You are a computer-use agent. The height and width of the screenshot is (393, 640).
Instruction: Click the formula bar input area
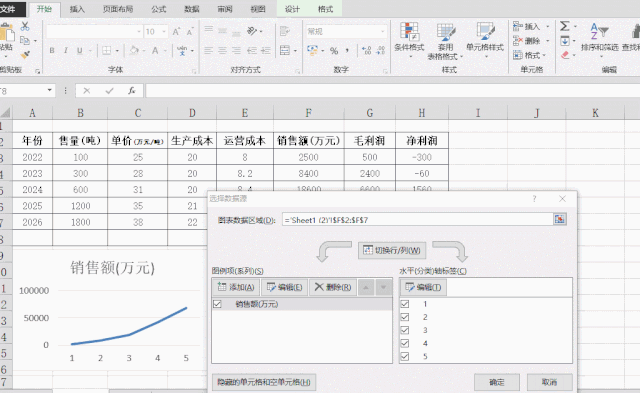(392, 91)
